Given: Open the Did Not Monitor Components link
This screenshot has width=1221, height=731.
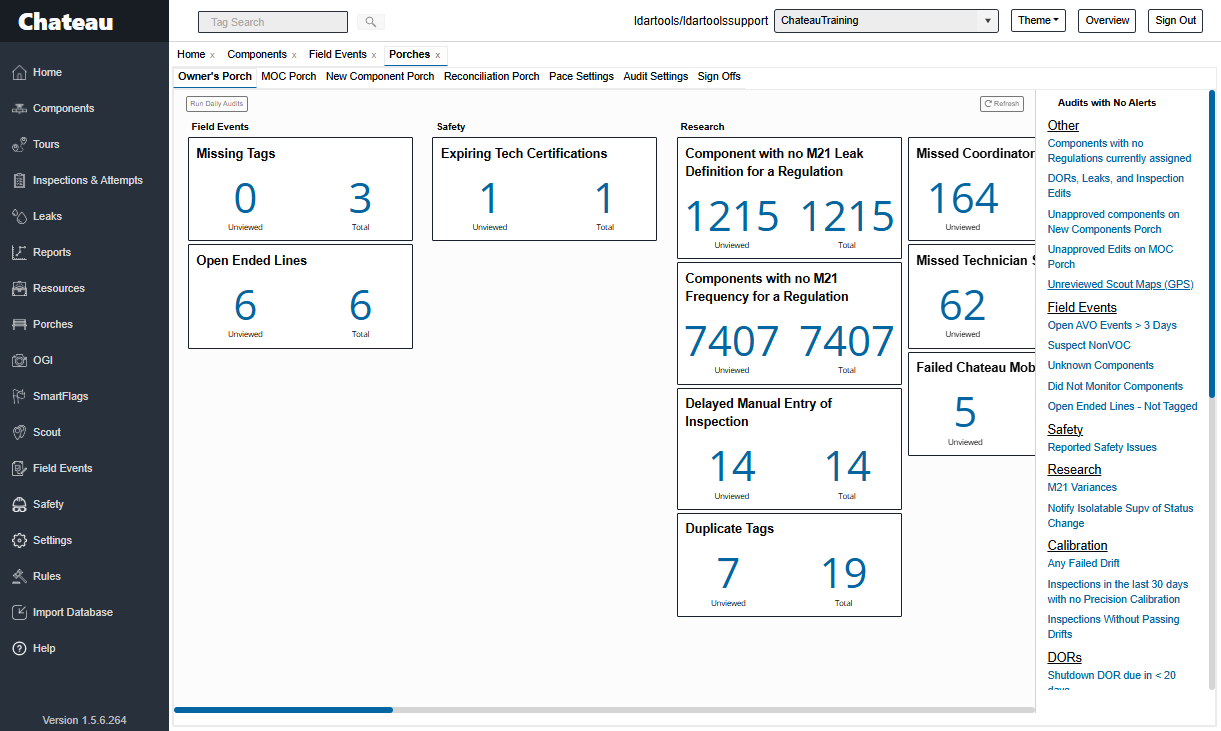Looking at the screenshot, I should tap(1115, 386).
